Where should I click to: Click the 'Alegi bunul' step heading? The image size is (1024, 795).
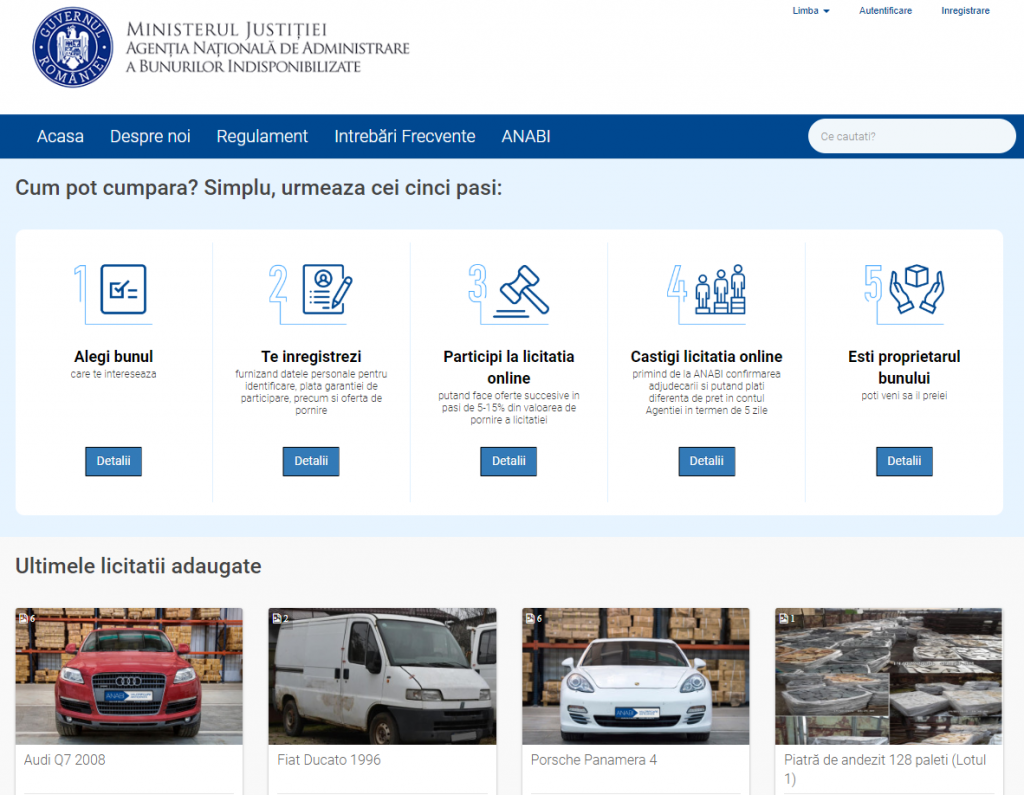click(114, 357)
